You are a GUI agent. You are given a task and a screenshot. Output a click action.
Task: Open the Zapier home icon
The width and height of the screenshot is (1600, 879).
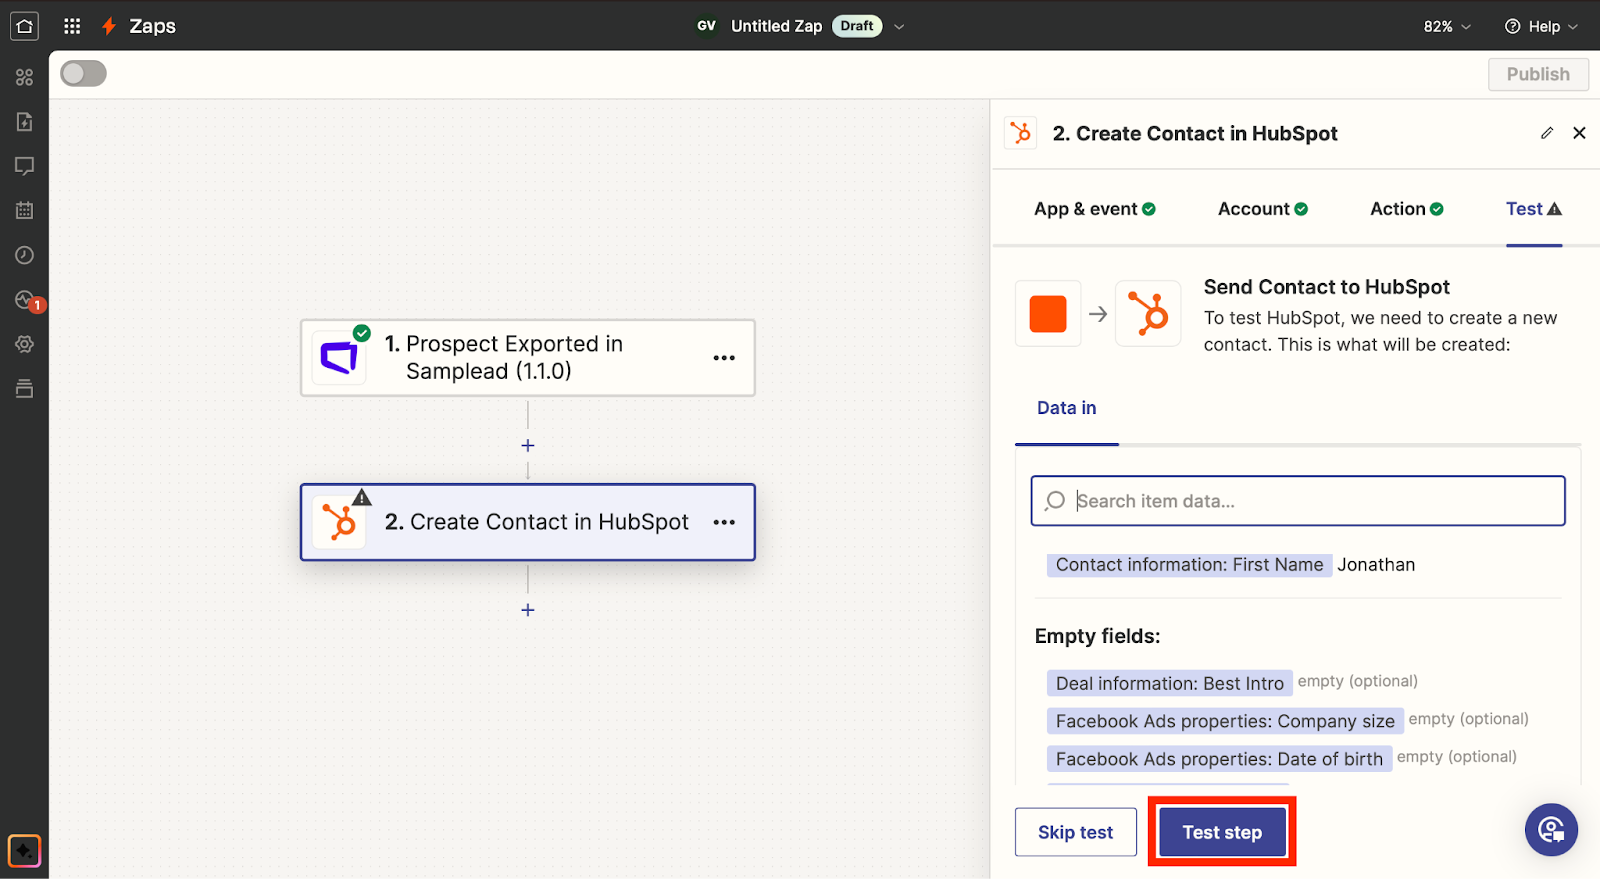[24, 26]
